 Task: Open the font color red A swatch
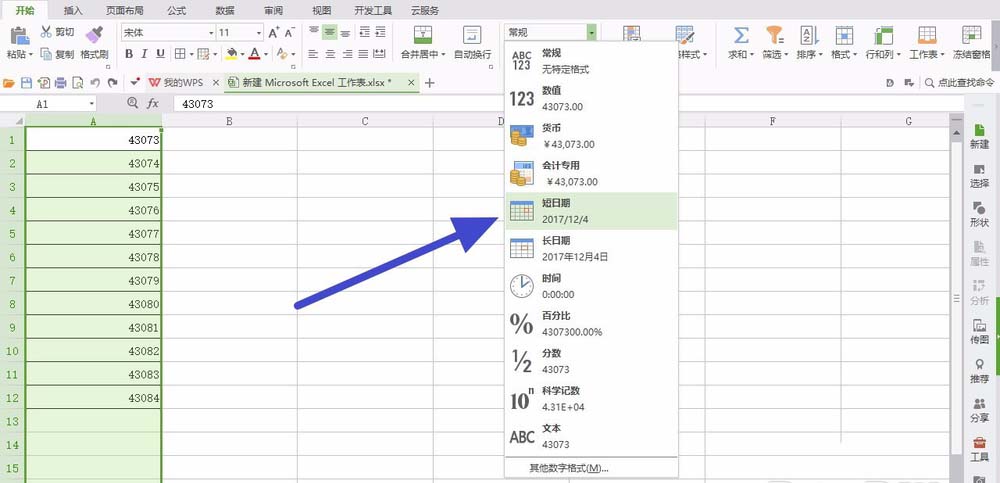coord(254,54)
